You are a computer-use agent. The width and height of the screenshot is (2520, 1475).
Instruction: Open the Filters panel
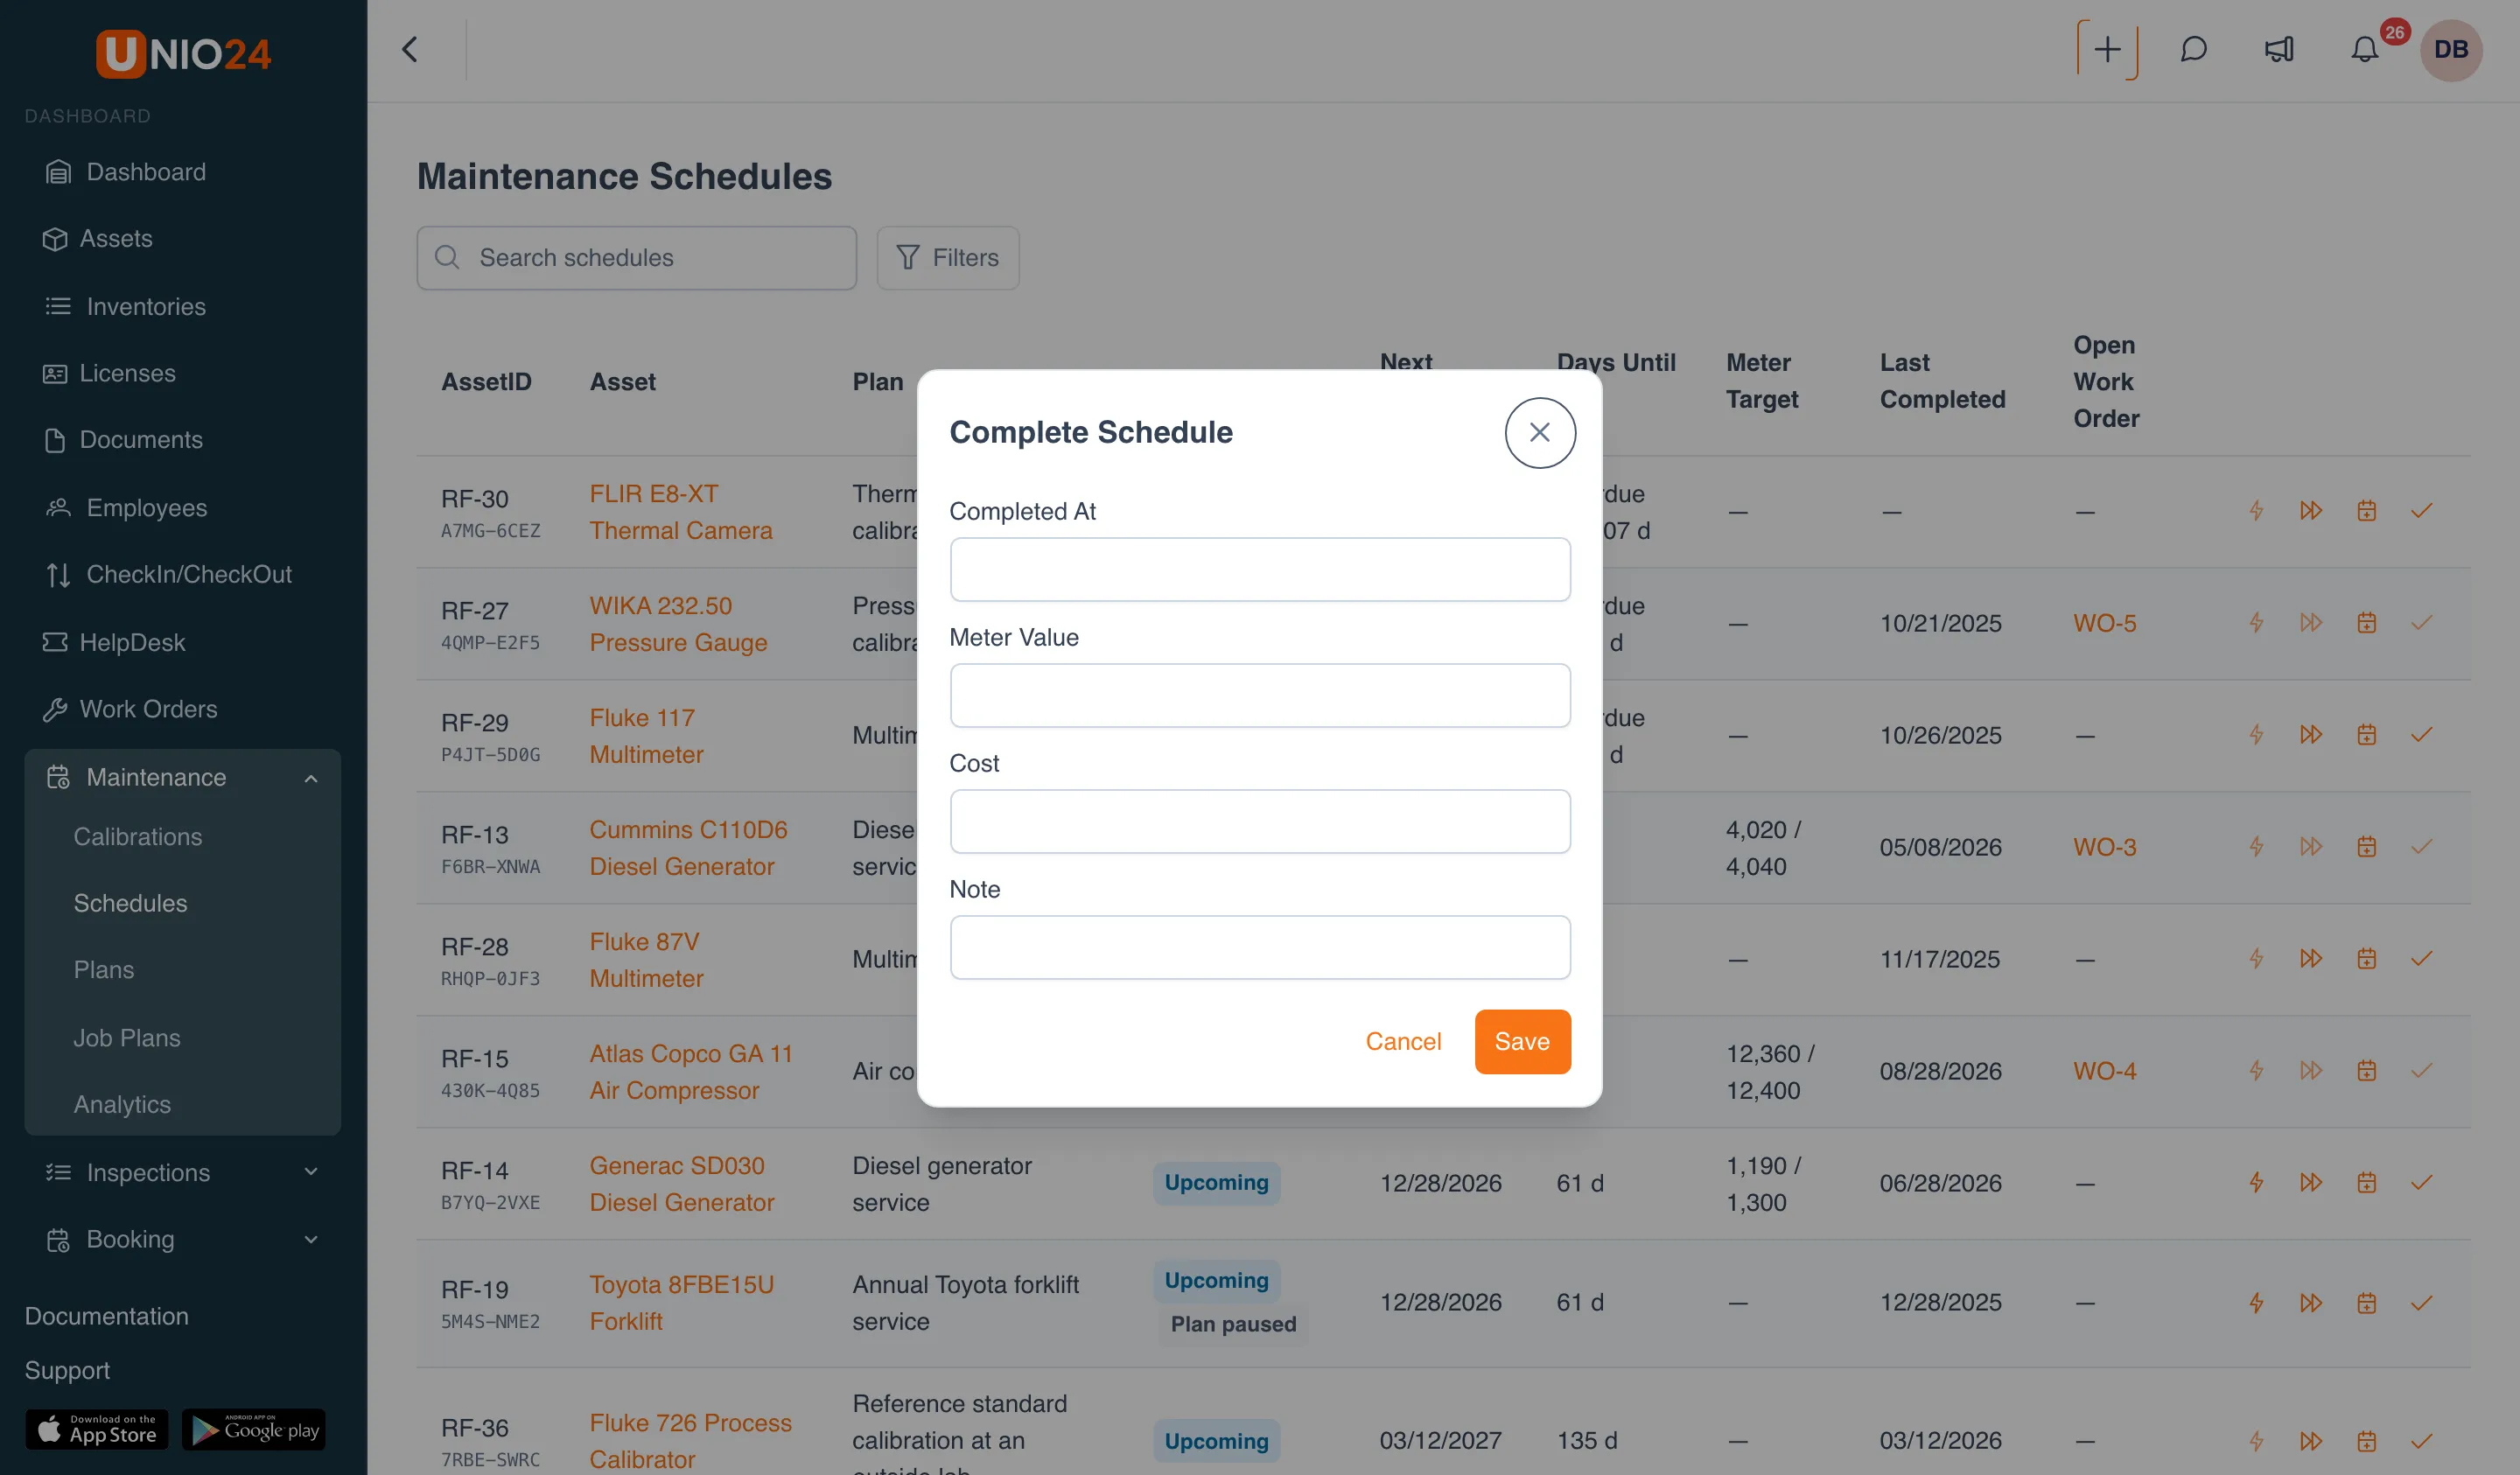[947, 257]
